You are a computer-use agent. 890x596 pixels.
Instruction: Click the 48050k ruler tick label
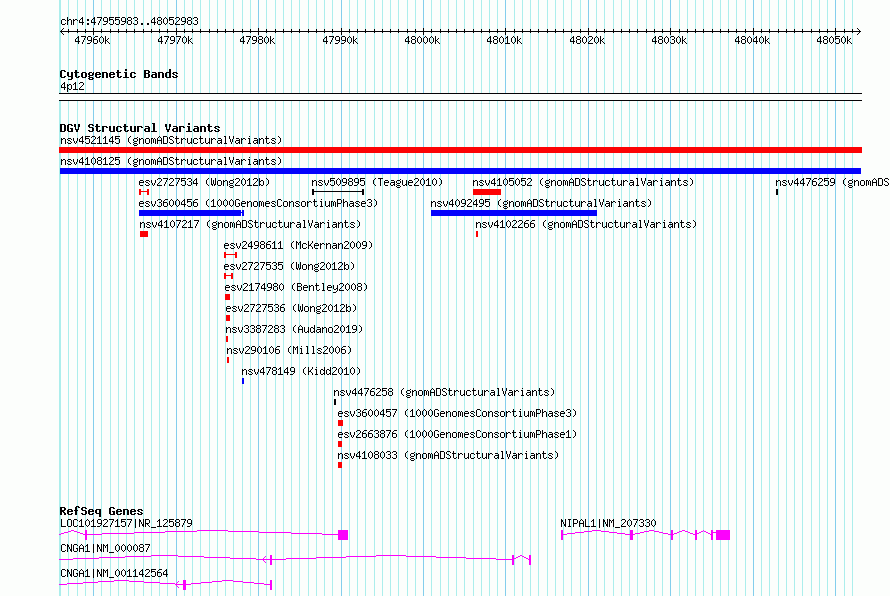coord(834,40)
